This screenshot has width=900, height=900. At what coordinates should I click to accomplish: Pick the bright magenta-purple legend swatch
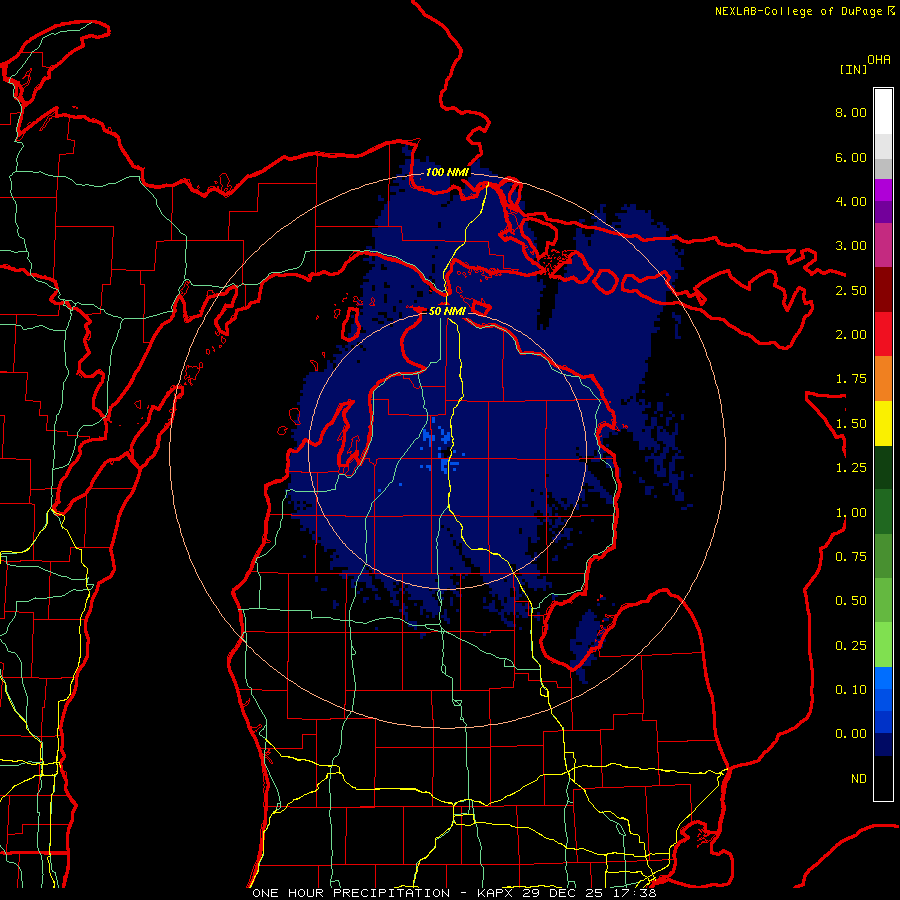pyautogui.click(x=883, y=190)
